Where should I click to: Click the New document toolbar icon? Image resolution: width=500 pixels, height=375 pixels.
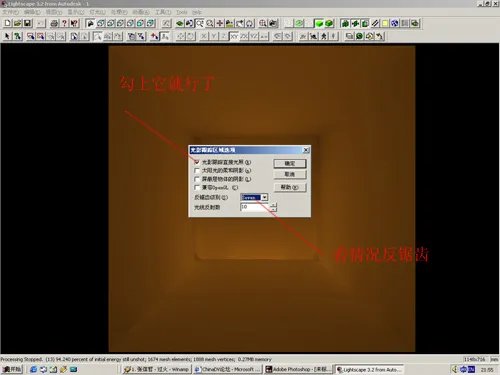pyautogui.click(x=7, y=23)
